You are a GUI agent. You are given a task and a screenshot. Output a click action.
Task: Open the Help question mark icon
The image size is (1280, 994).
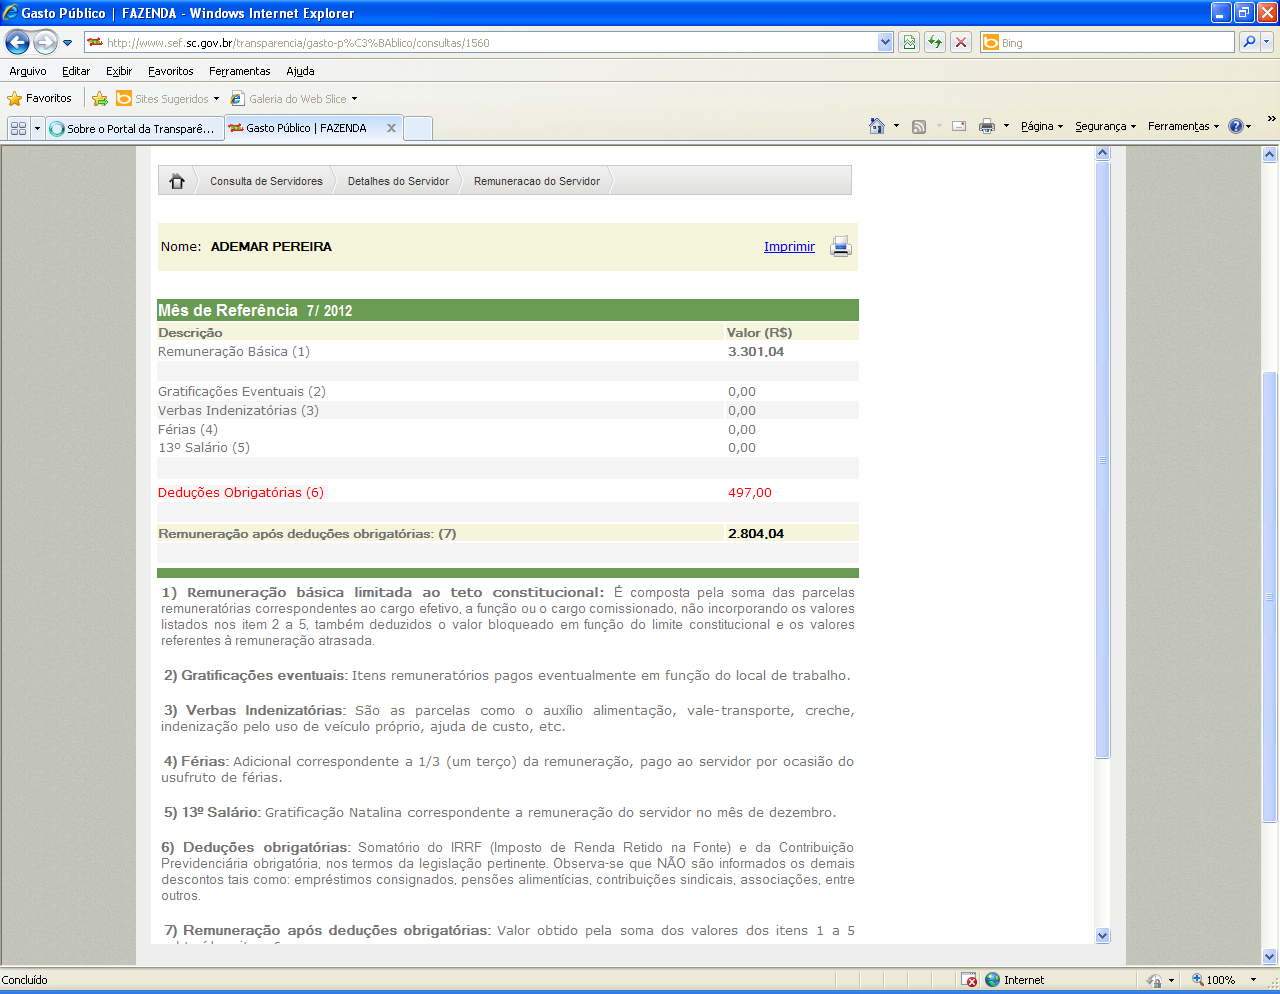(x=1236, y=126)
